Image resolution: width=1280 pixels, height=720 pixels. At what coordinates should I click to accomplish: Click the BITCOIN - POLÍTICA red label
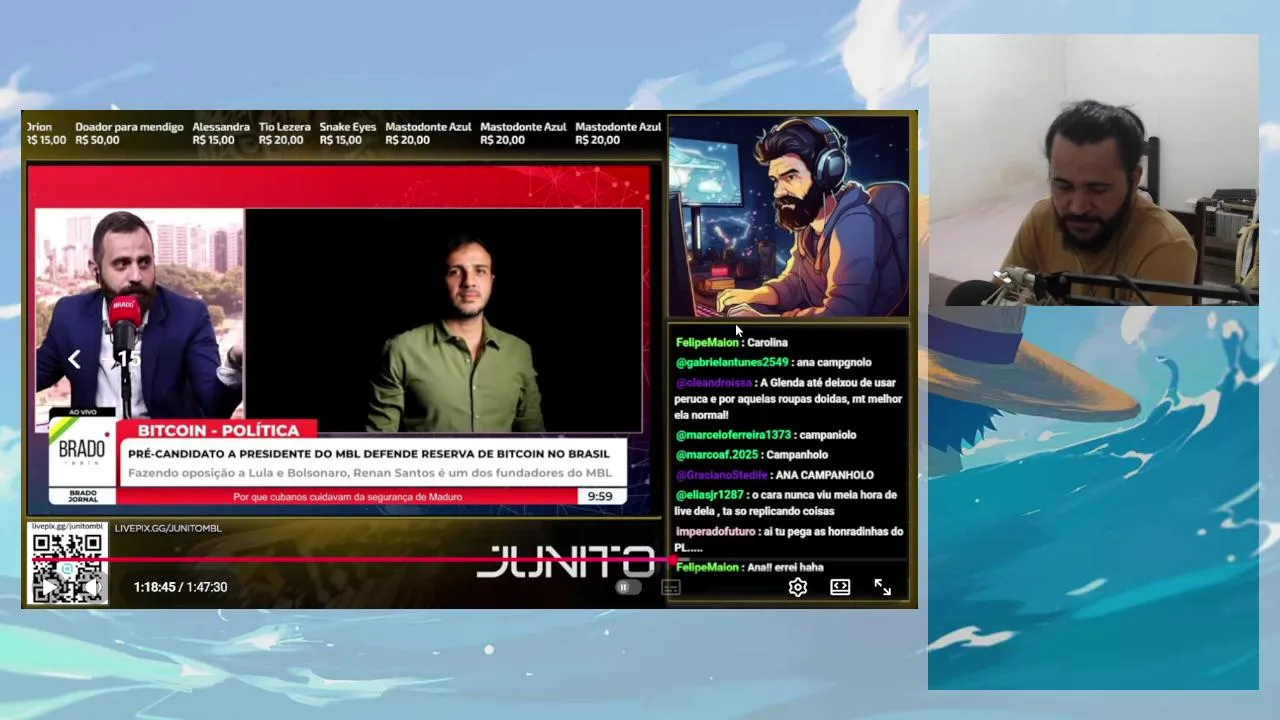coord(218,430)
